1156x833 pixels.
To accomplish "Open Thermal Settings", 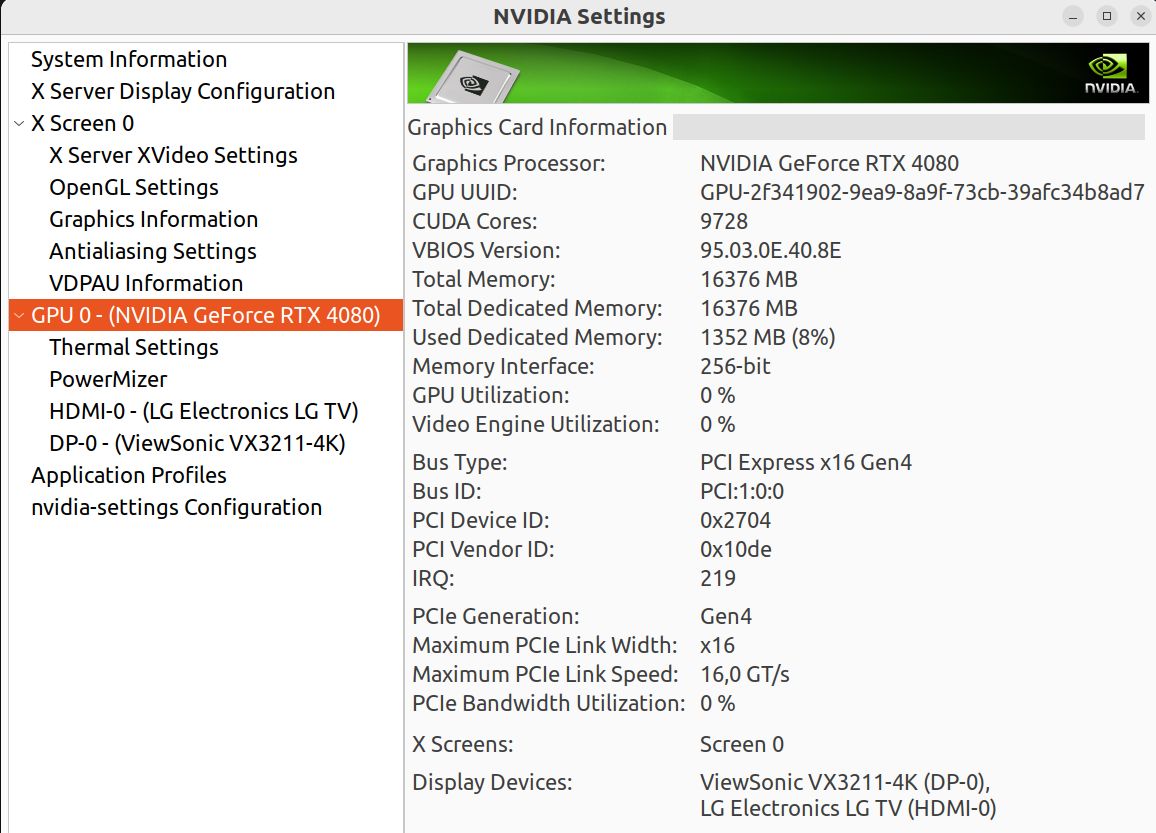I will (134, 347).
